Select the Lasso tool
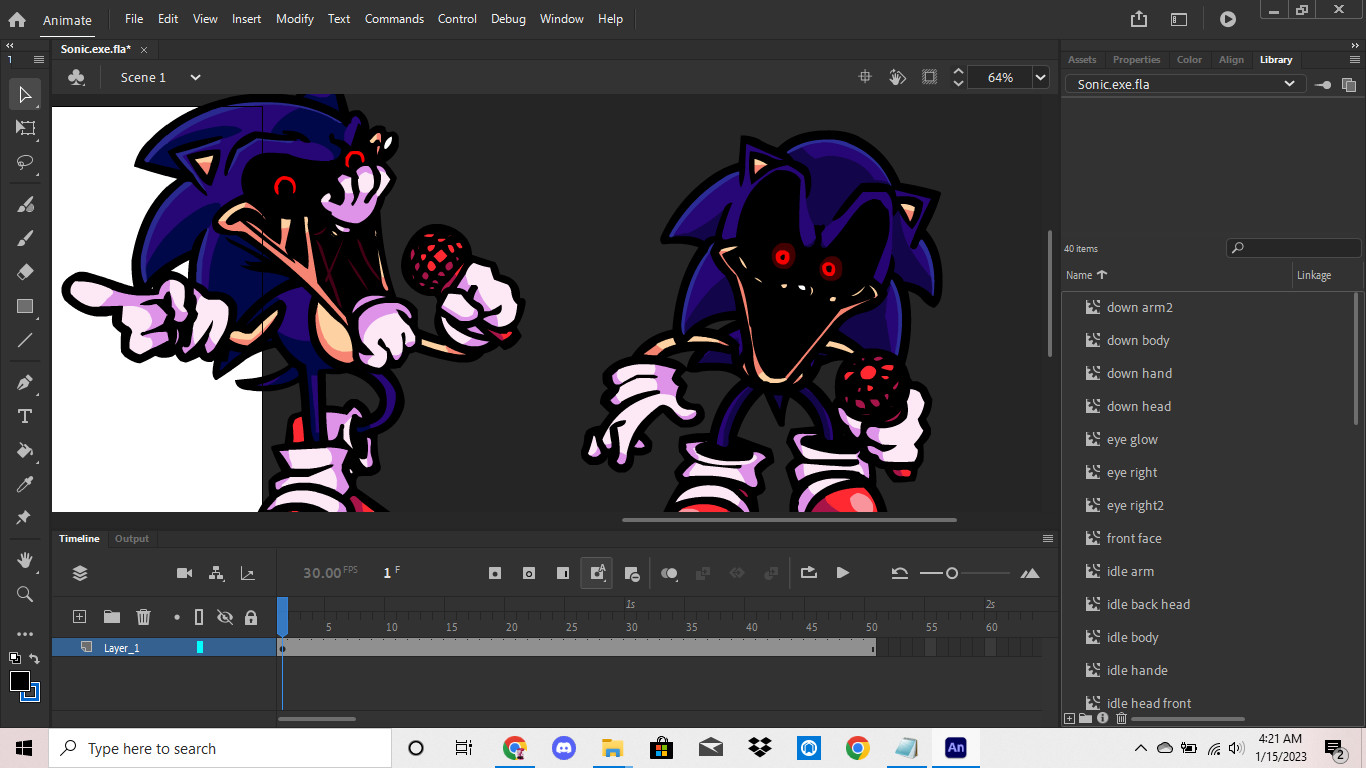1366x768 pixels. 25,162
